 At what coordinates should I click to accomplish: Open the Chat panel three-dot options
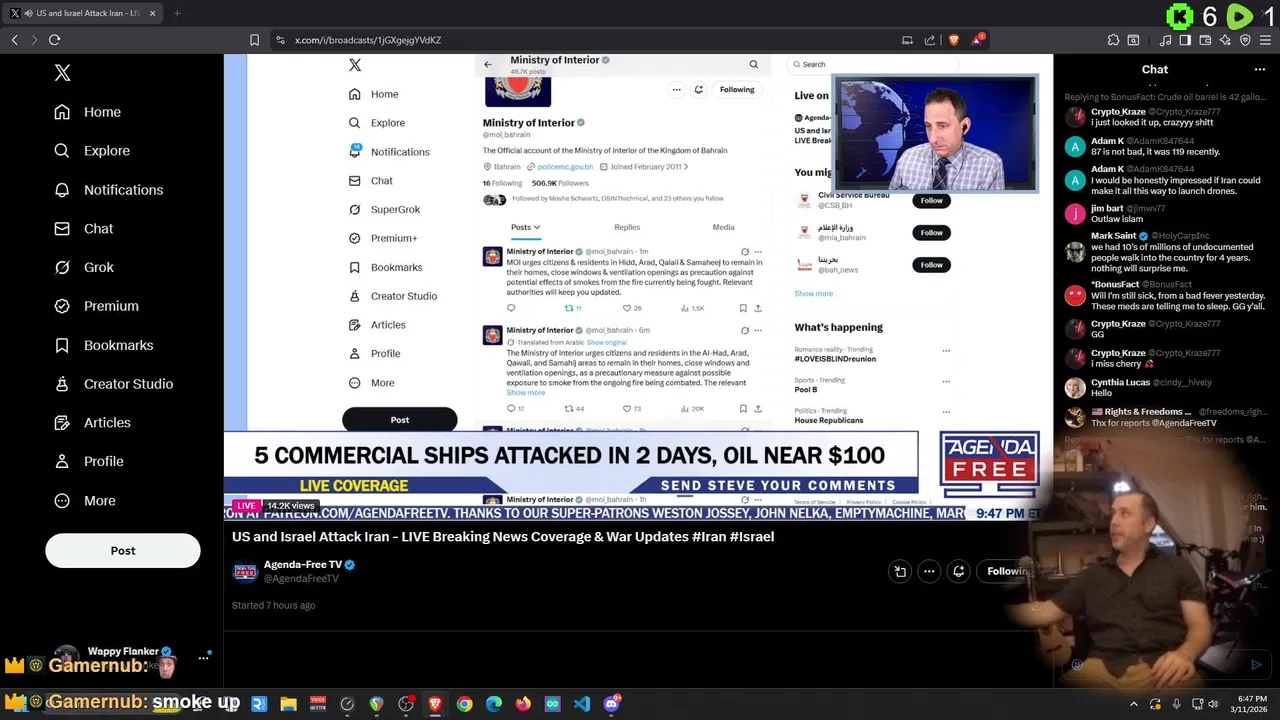(1260, 70)
